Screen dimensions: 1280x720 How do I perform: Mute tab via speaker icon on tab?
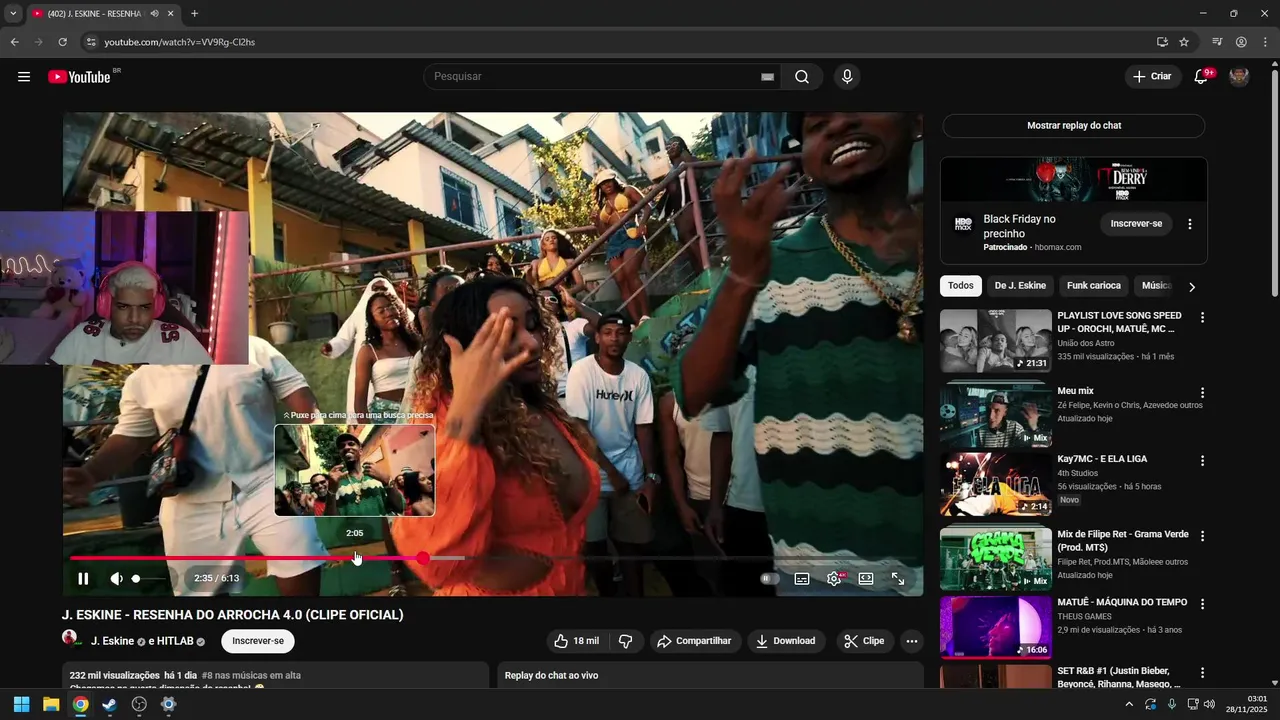(x=154, y=14)
